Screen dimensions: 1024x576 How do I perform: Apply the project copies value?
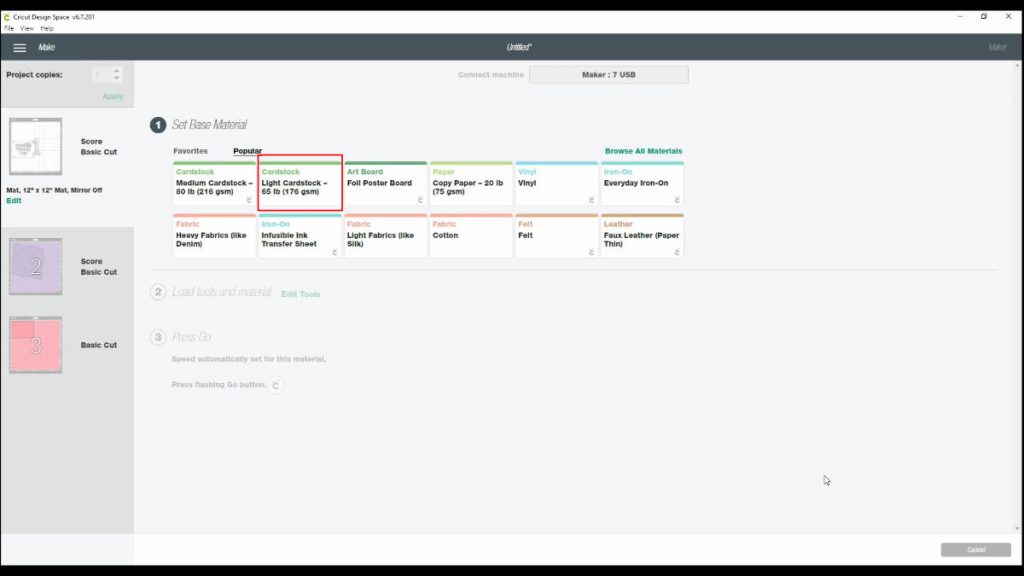pos(112,96)
